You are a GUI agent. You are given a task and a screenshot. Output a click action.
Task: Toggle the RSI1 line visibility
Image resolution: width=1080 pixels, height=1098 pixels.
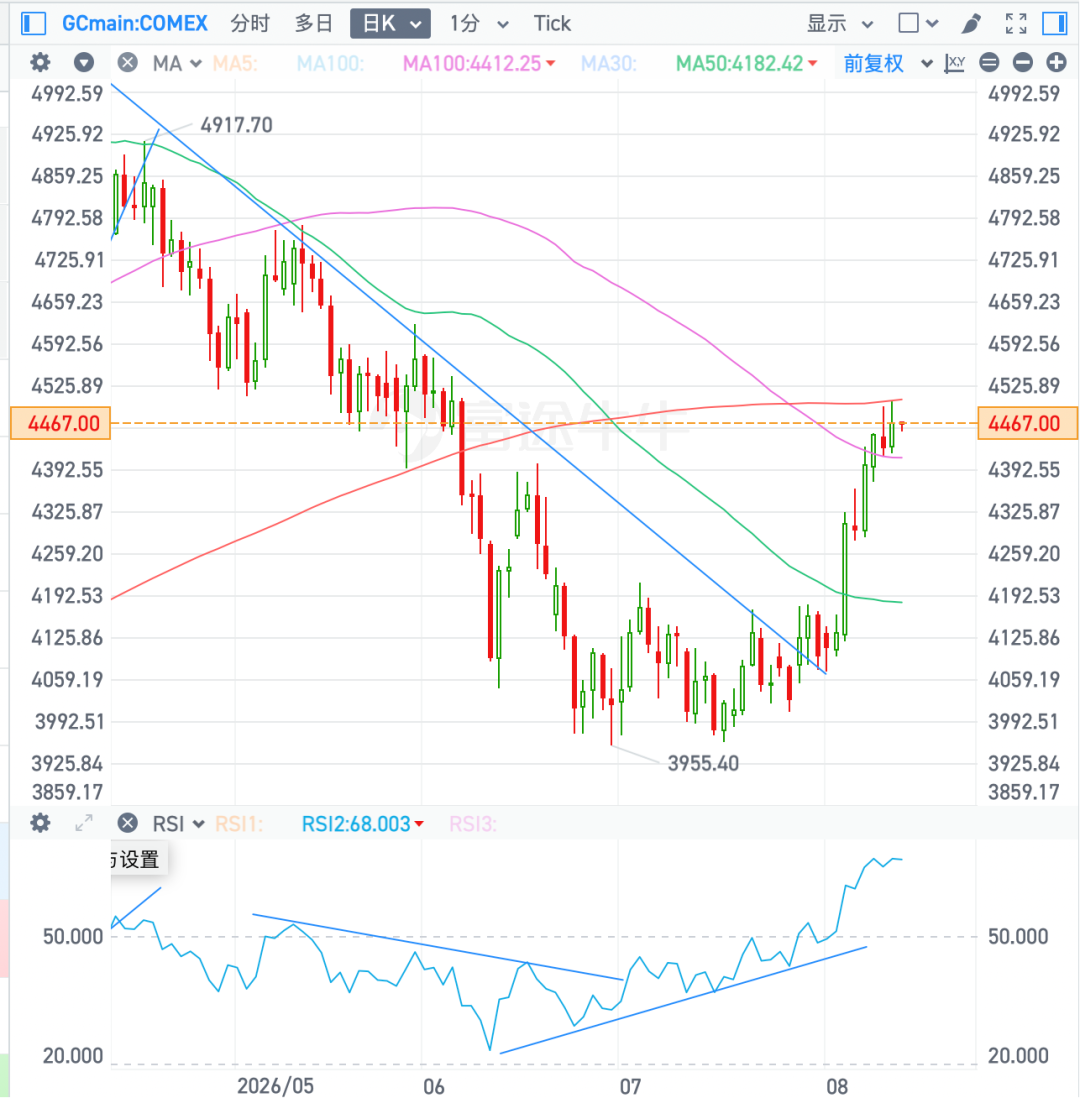point(238,824)
